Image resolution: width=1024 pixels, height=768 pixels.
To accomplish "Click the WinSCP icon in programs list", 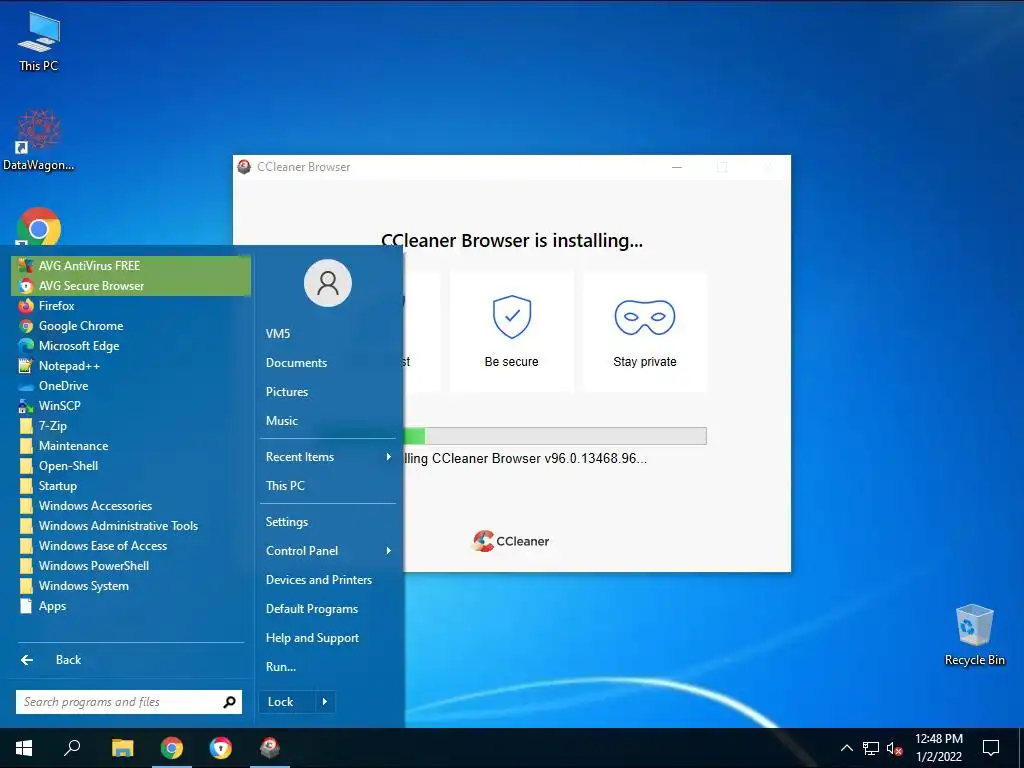I will (x=26, y=406).
